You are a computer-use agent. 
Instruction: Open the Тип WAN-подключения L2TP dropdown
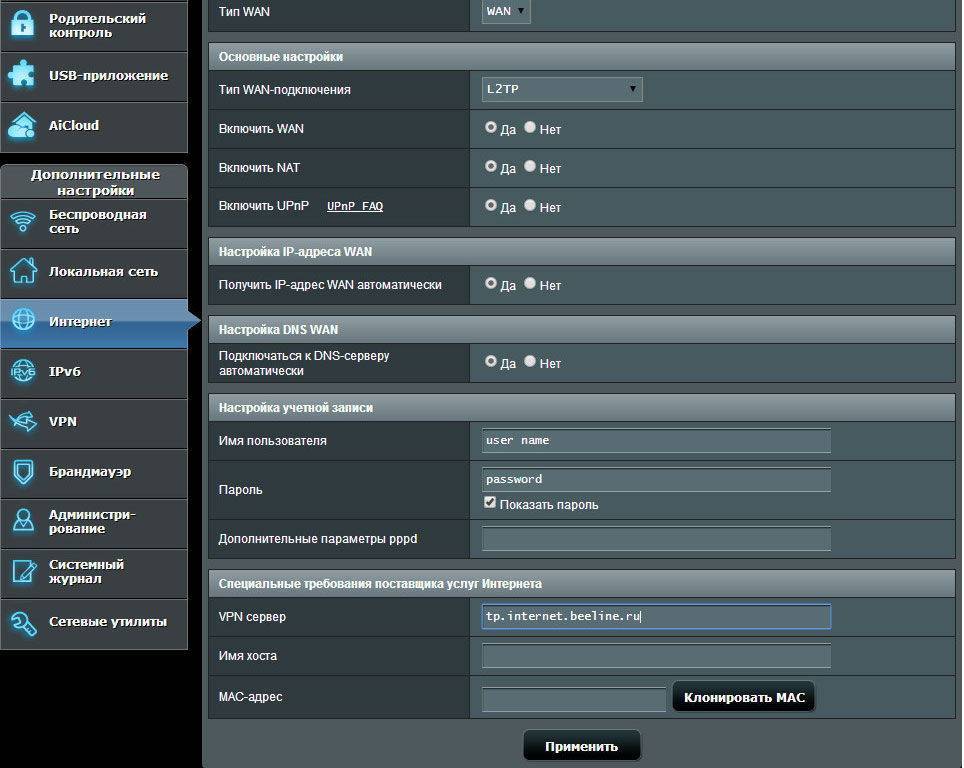pos(561,90)
